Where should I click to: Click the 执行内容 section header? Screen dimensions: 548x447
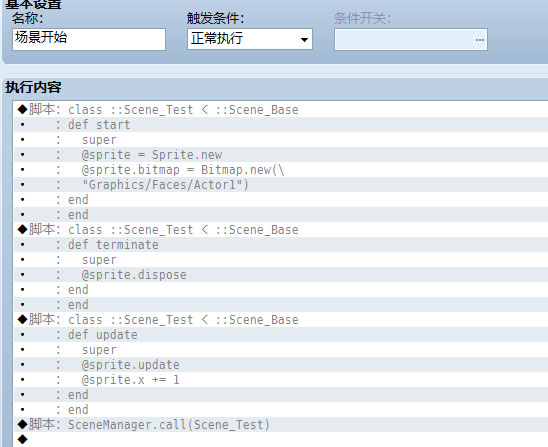(x=33, y=87)
